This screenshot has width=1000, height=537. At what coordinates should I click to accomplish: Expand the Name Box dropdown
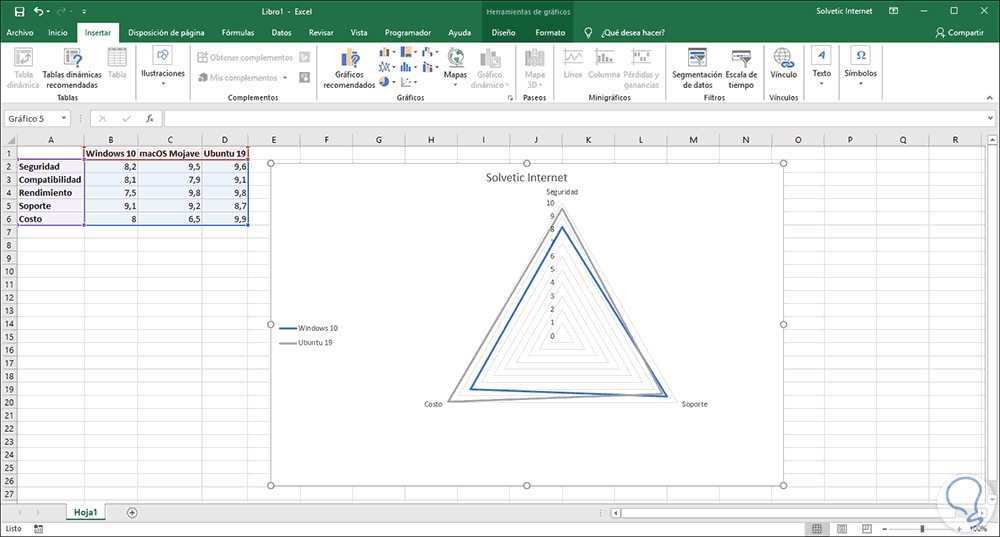pos(64,119)
